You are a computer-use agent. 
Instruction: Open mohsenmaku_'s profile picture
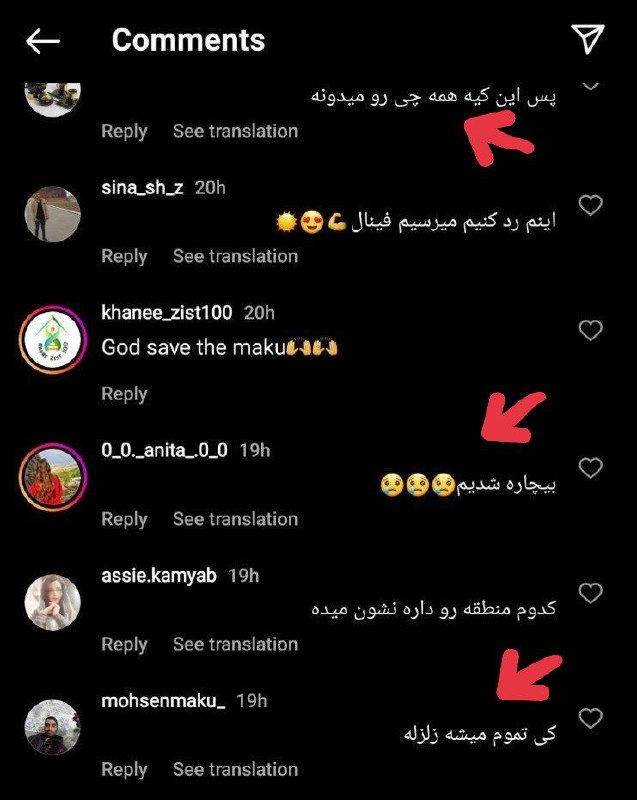(53, 728)
